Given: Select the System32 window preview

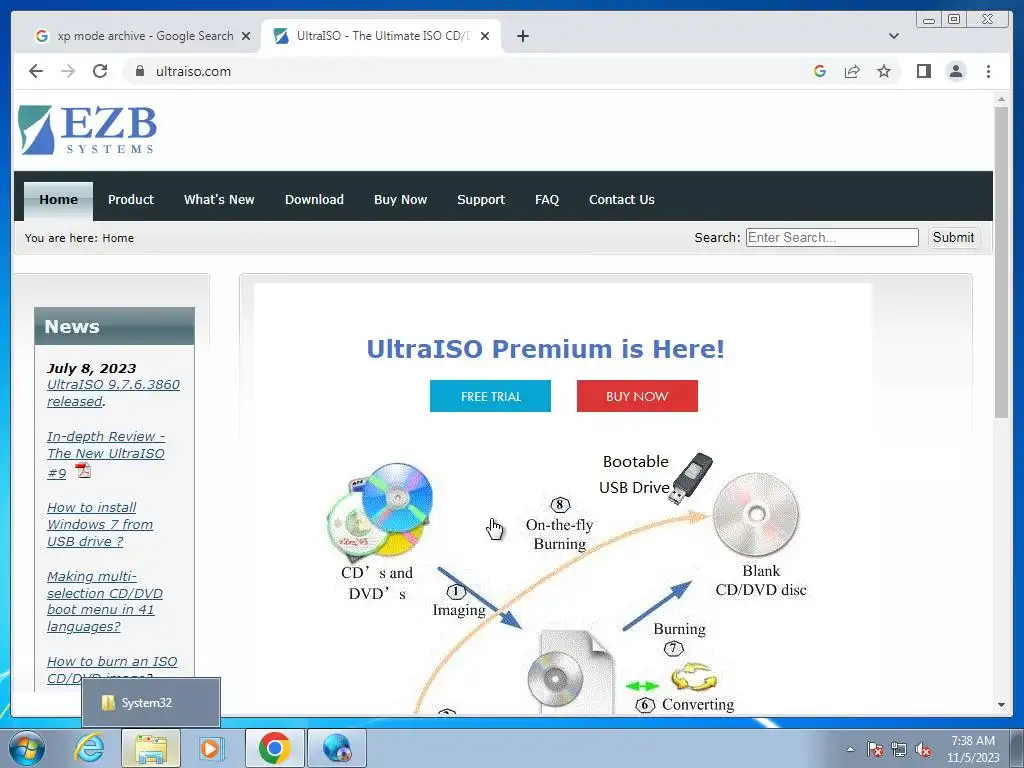Looking at the screenshot, I should click(151, 703).
